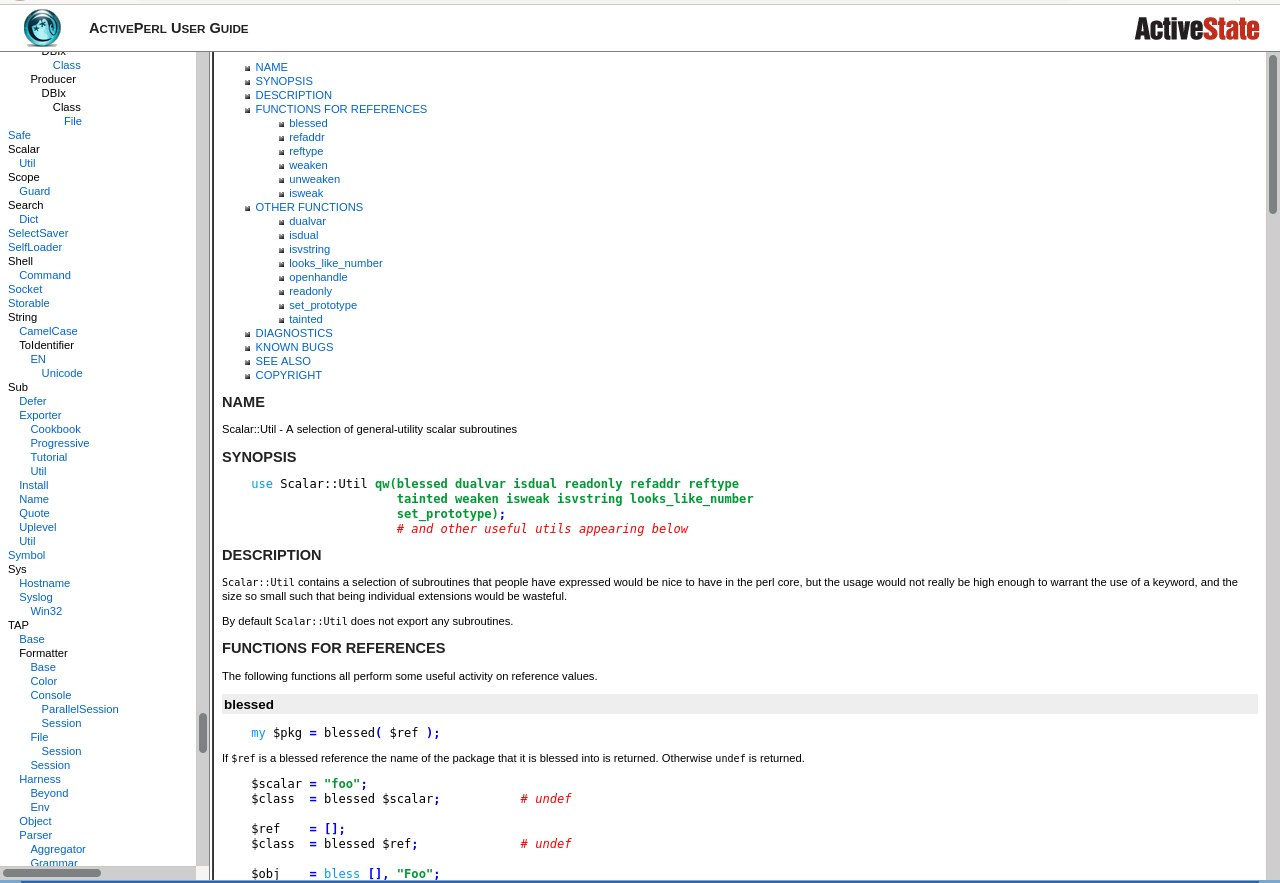Open Cookbook under Exporter in sidebar

tap(55, 429)
